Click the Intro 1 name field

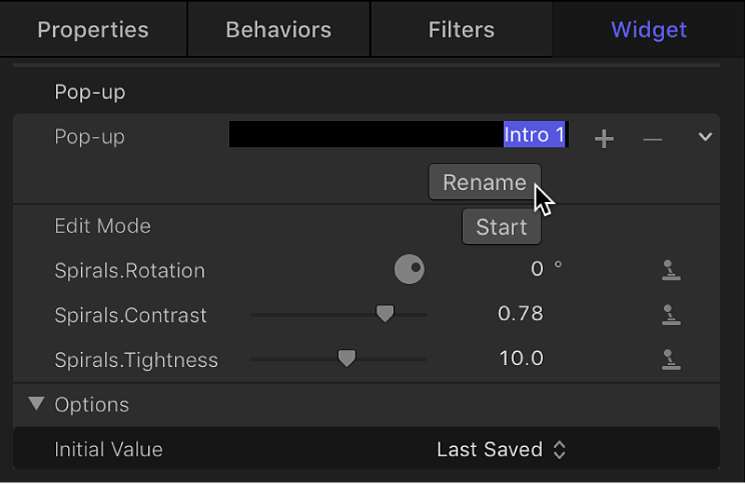tap(400, 135)
